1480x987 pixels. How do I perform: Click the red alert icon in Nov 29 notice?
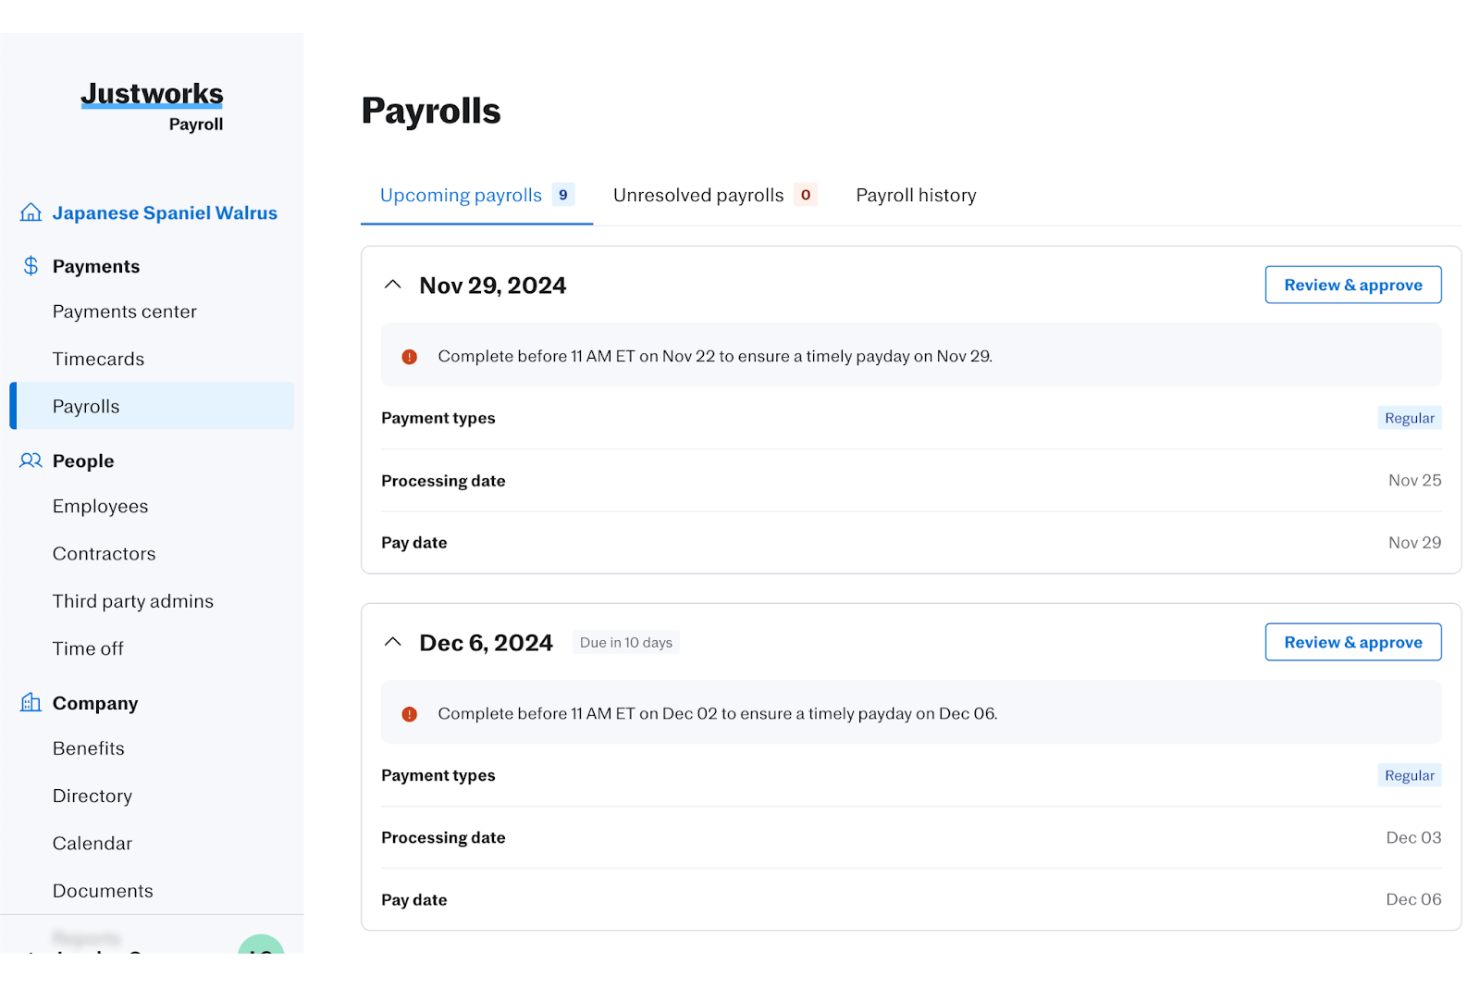(409, 357)
